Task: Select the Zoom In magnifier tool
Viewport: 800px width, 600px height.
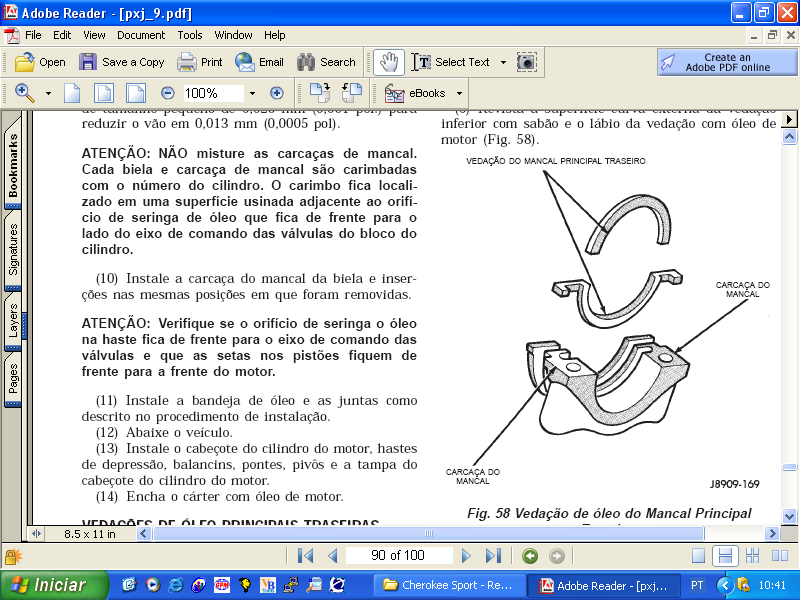Action: tap(24, 93)
